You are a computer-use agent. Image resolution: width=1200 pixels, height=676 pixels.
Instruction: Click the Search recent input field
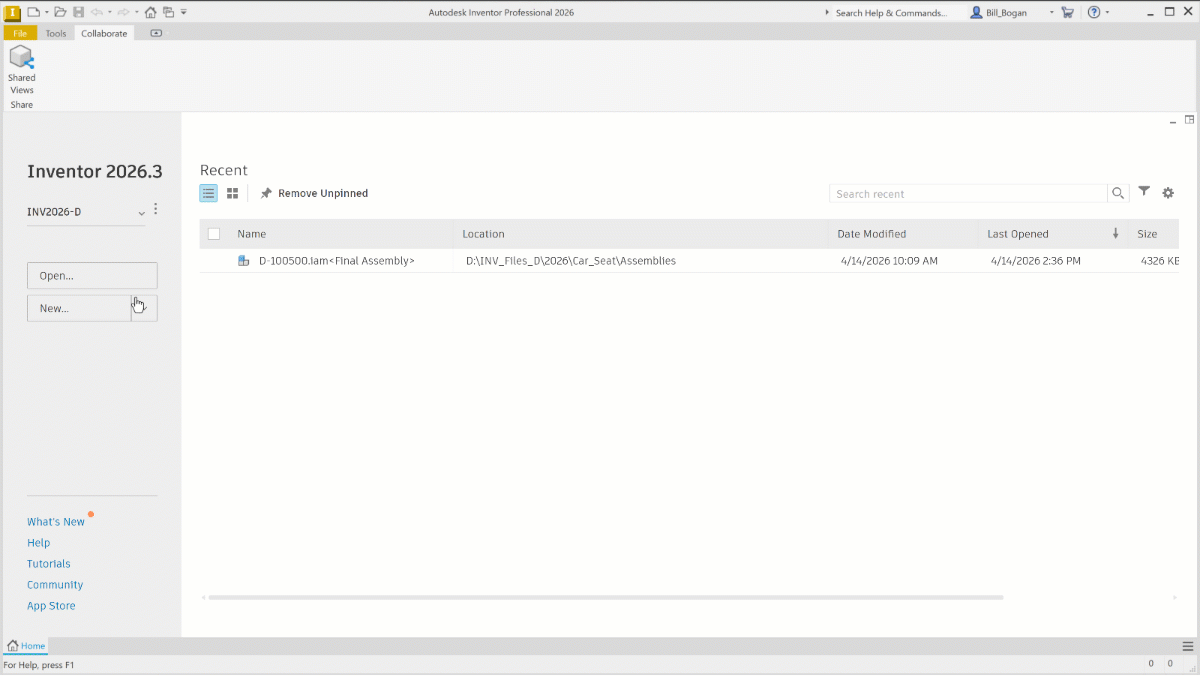coord(968,194)
